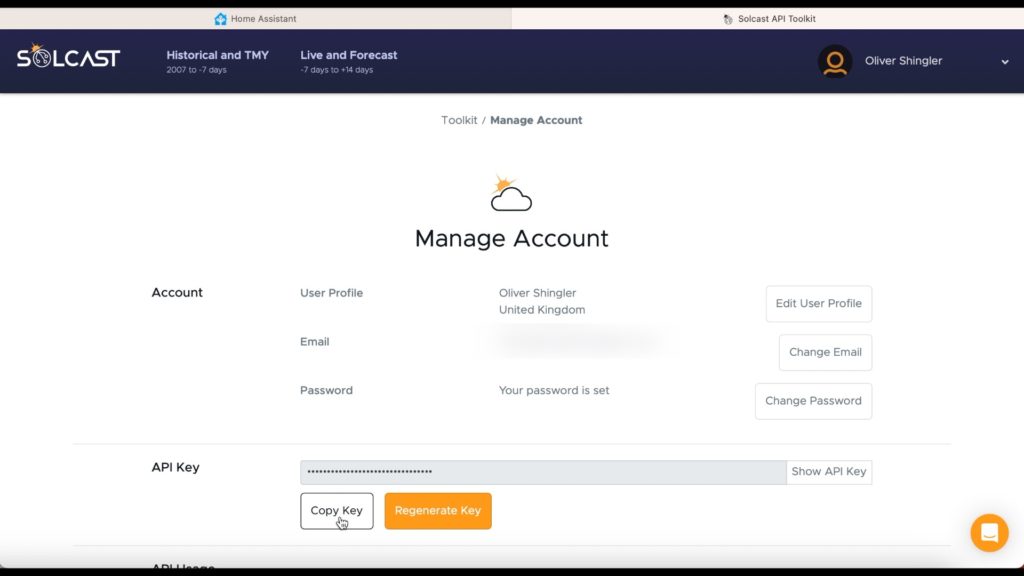Viewport: 1024px width, 576px height.
Task: Expand the Oliver Shingler account dropdown arrow
Action: pos(1004,62)
